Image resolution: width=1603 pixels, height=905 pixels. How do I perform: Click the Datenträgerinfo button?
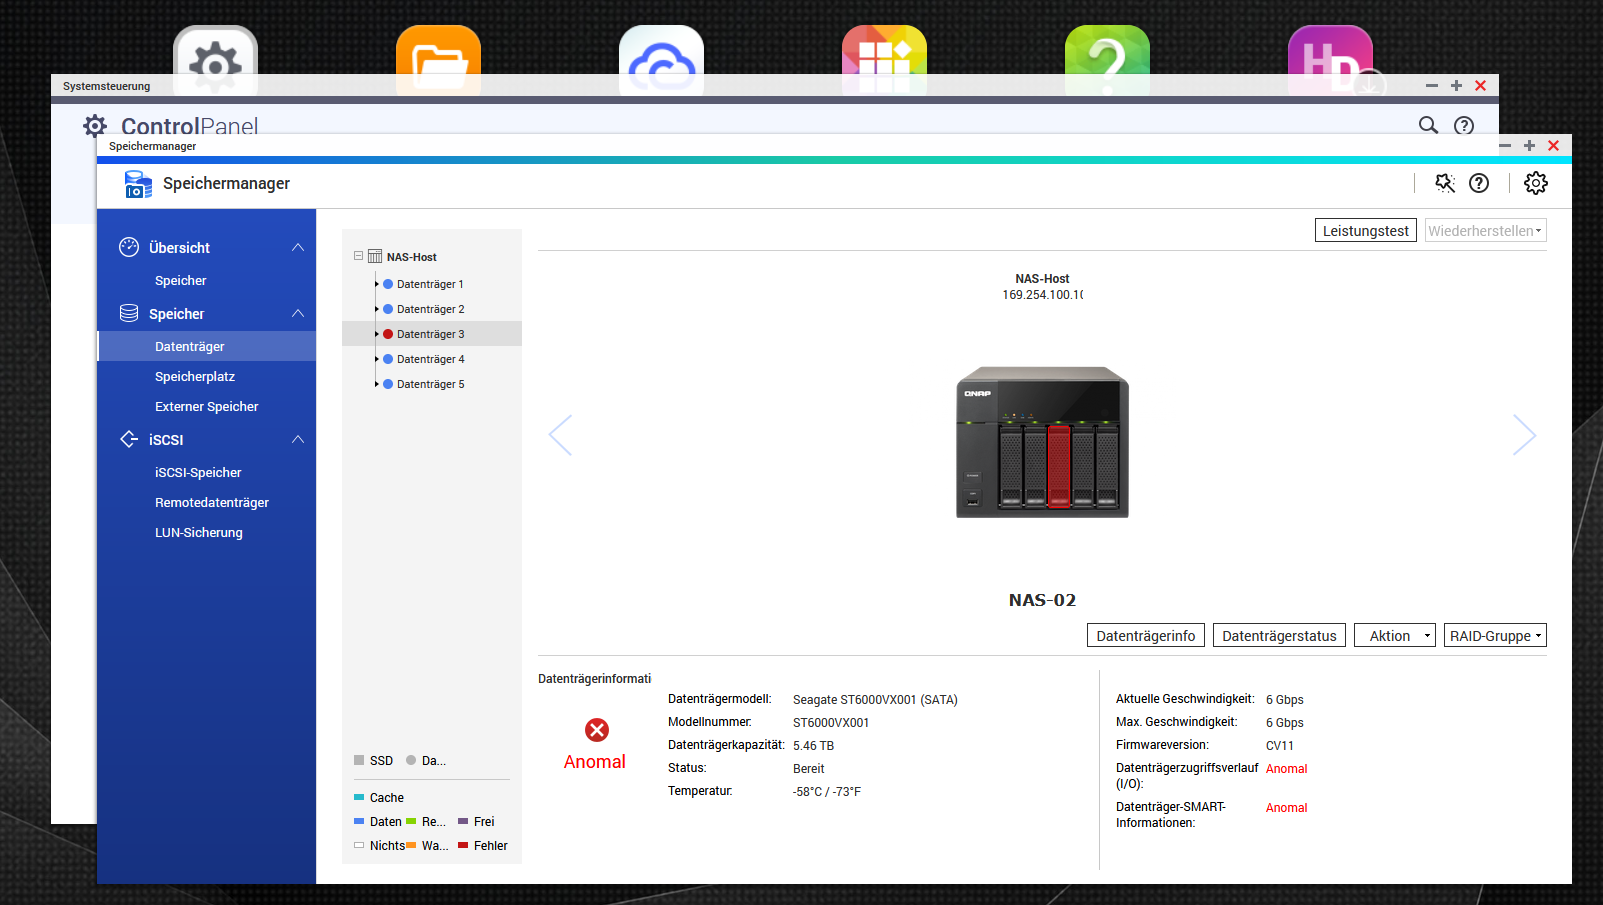[x=1146, y=636]
